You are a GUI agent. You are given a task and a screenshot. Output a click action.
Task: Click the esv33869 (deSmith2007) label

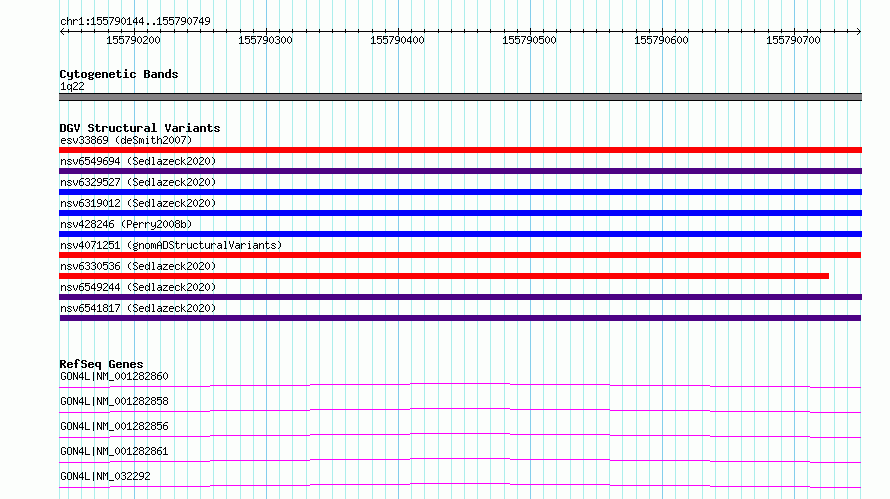[x=126, y=140]
